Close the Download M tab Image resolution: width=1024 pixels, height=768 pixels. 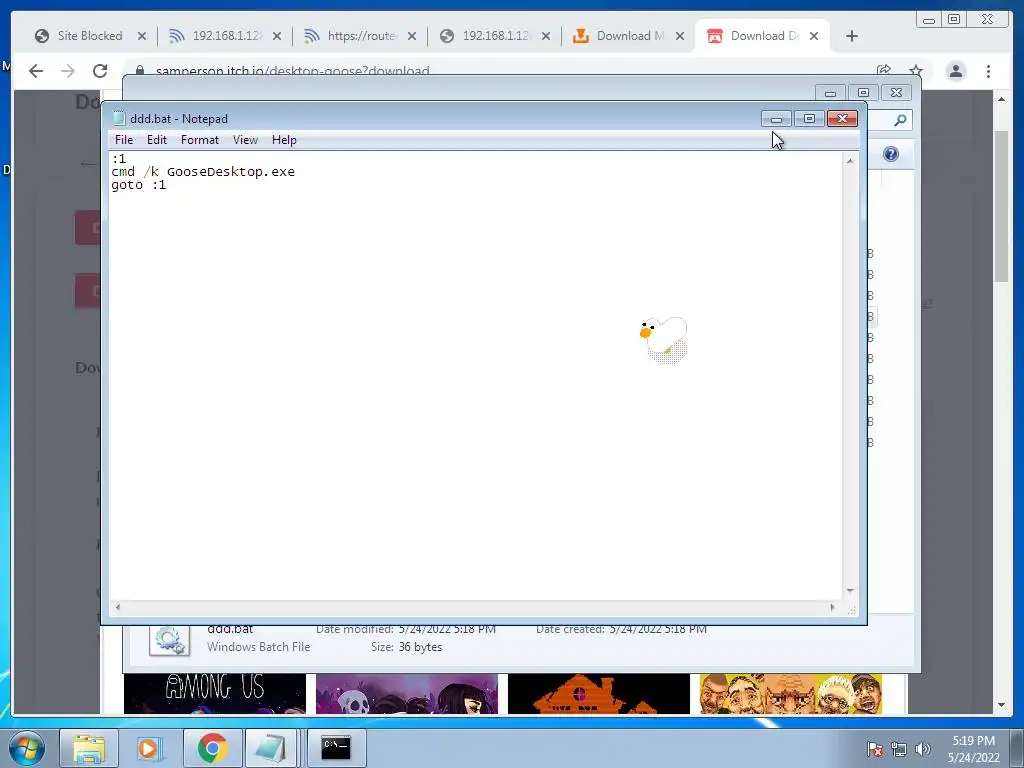point(680,36)
